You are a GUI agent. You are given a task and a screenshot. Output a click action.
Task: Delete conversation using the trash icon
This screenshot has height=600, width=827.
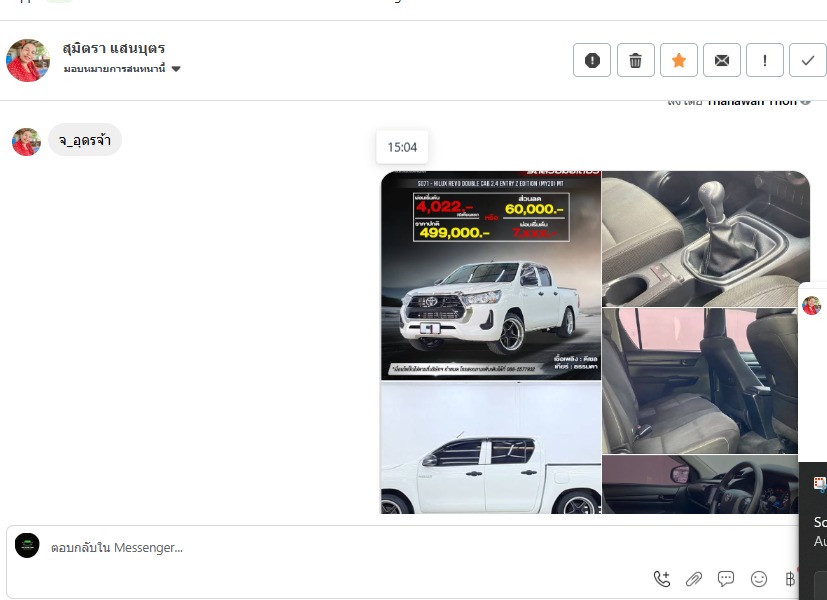point(636,60)
